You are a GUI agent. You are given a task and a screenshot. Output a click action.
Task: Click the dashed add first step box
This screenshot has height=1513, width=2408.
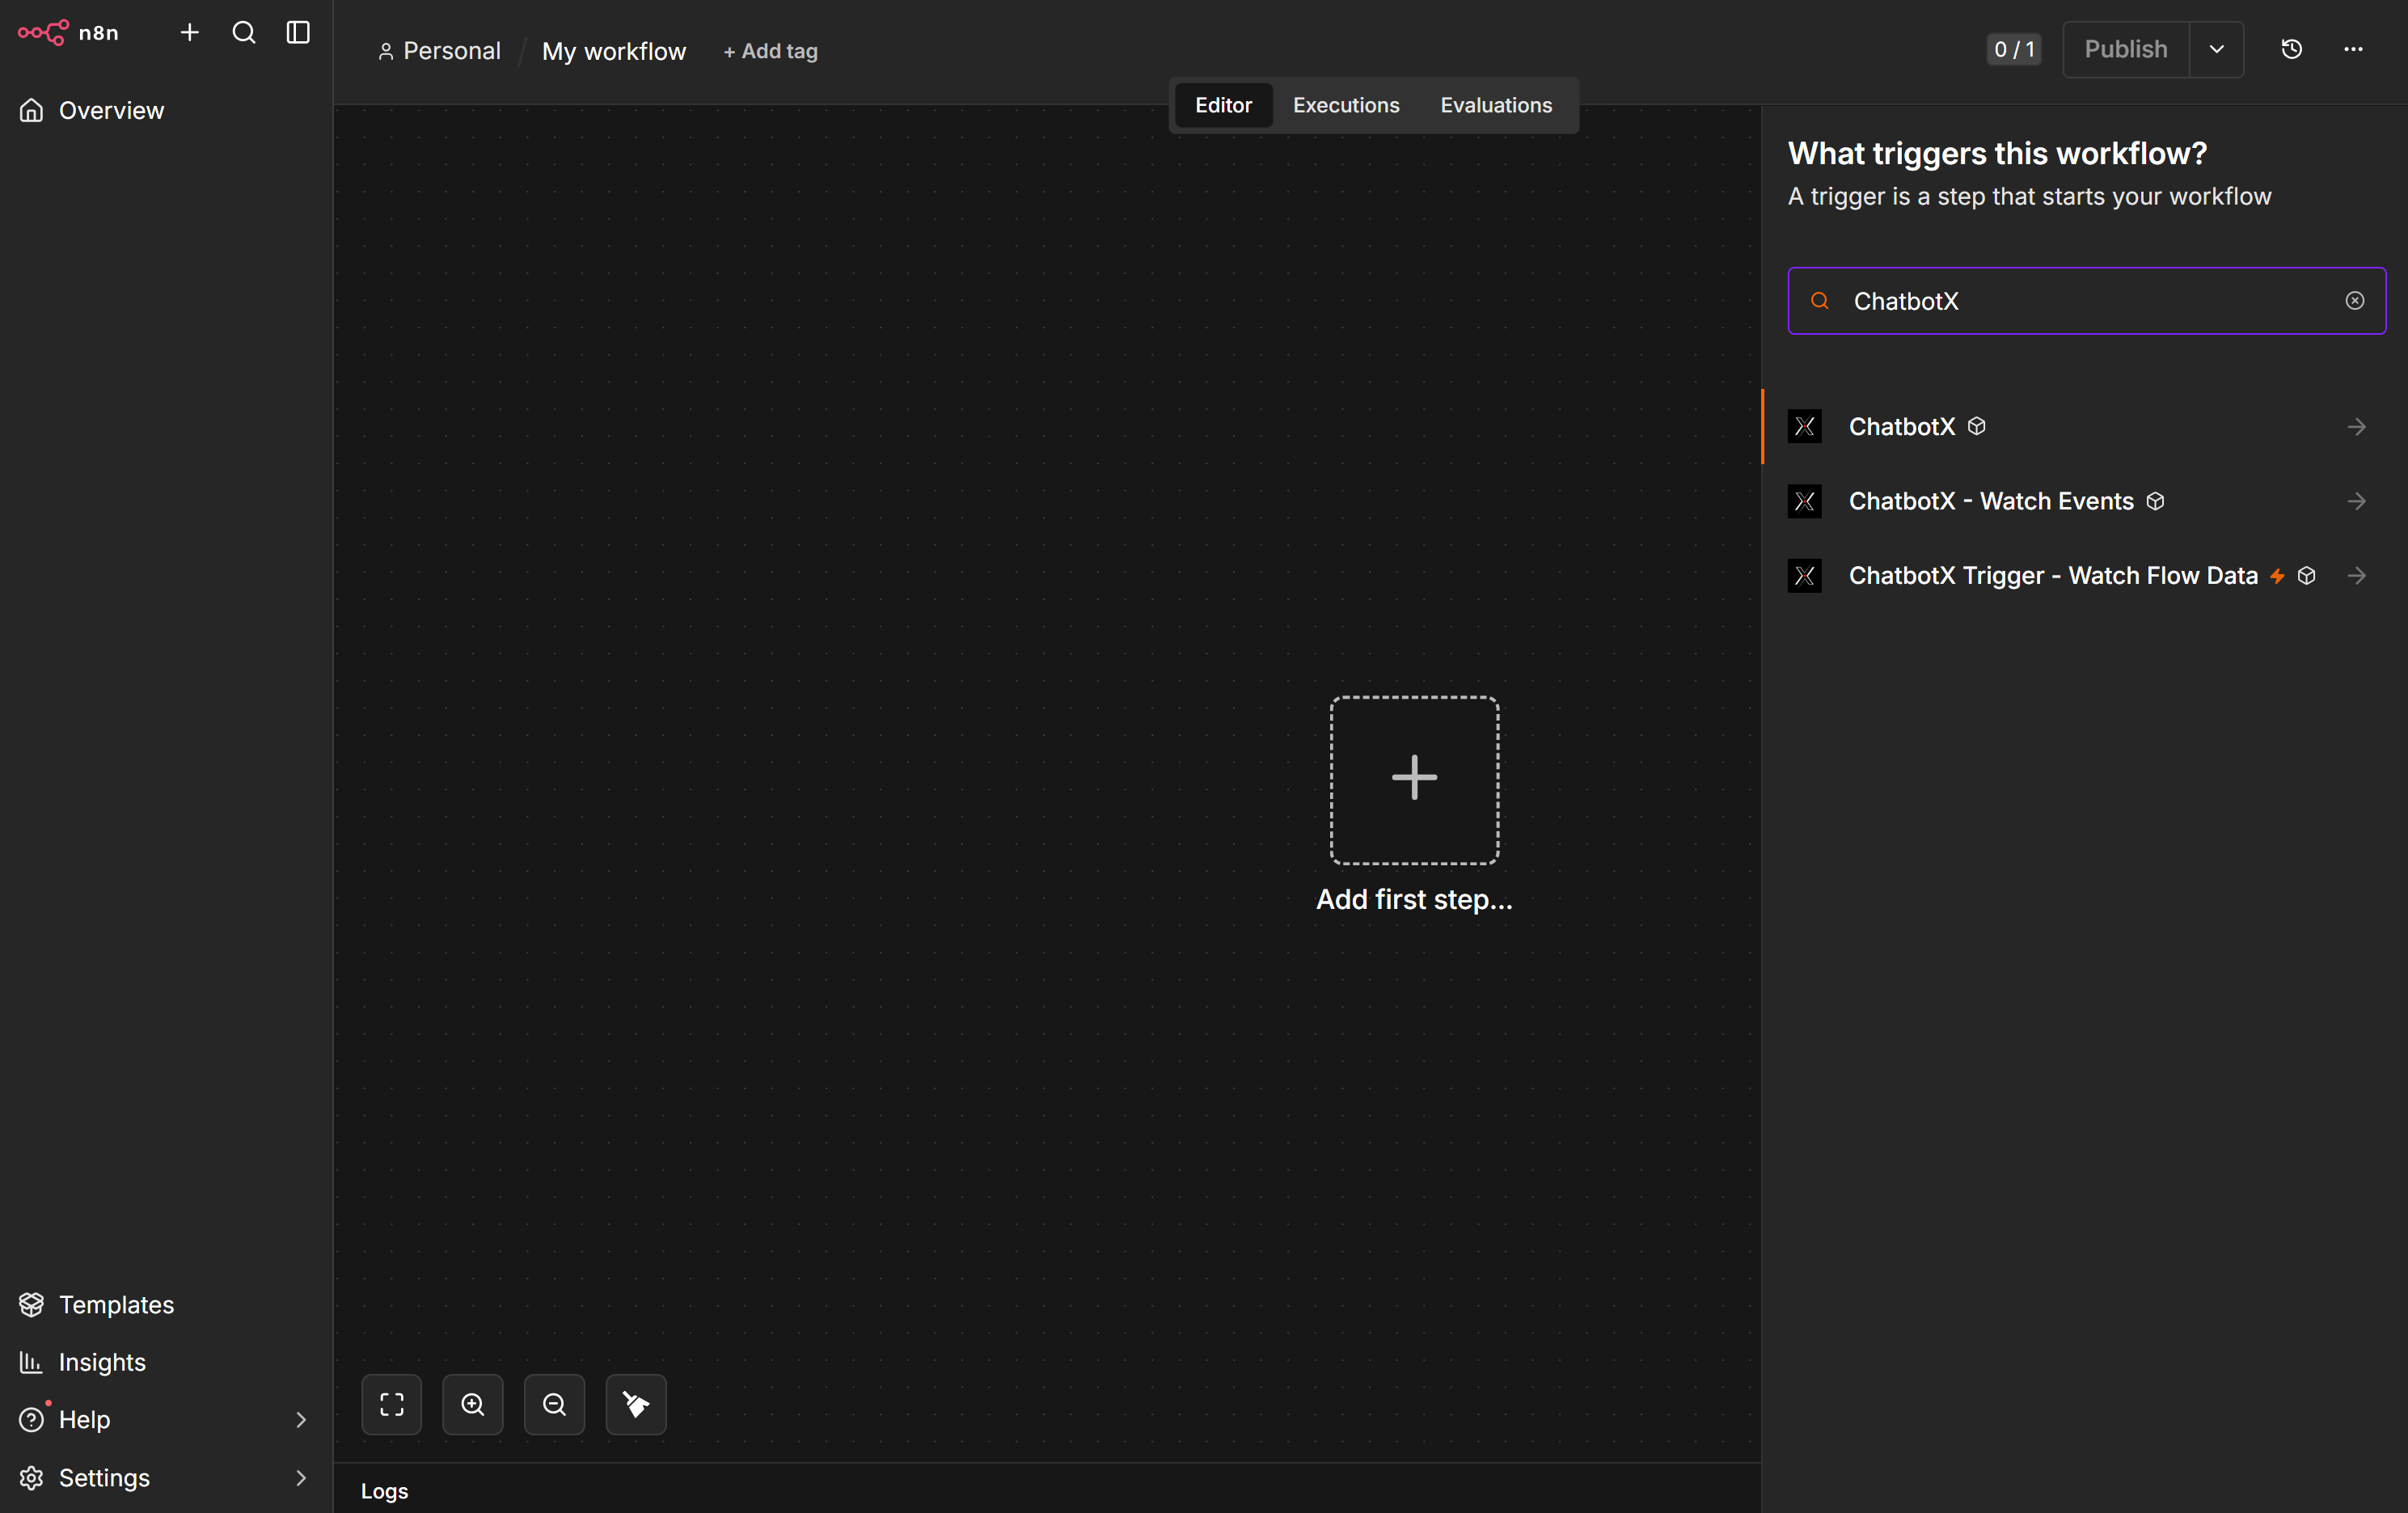pyautogui.click(x=1414, y=780)
